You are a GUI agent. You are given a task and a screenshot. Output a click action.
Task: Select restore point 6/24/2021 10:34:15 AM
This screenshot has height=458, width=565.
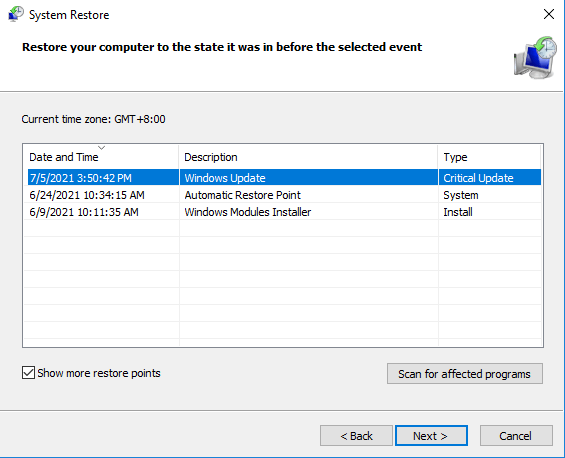284,195
